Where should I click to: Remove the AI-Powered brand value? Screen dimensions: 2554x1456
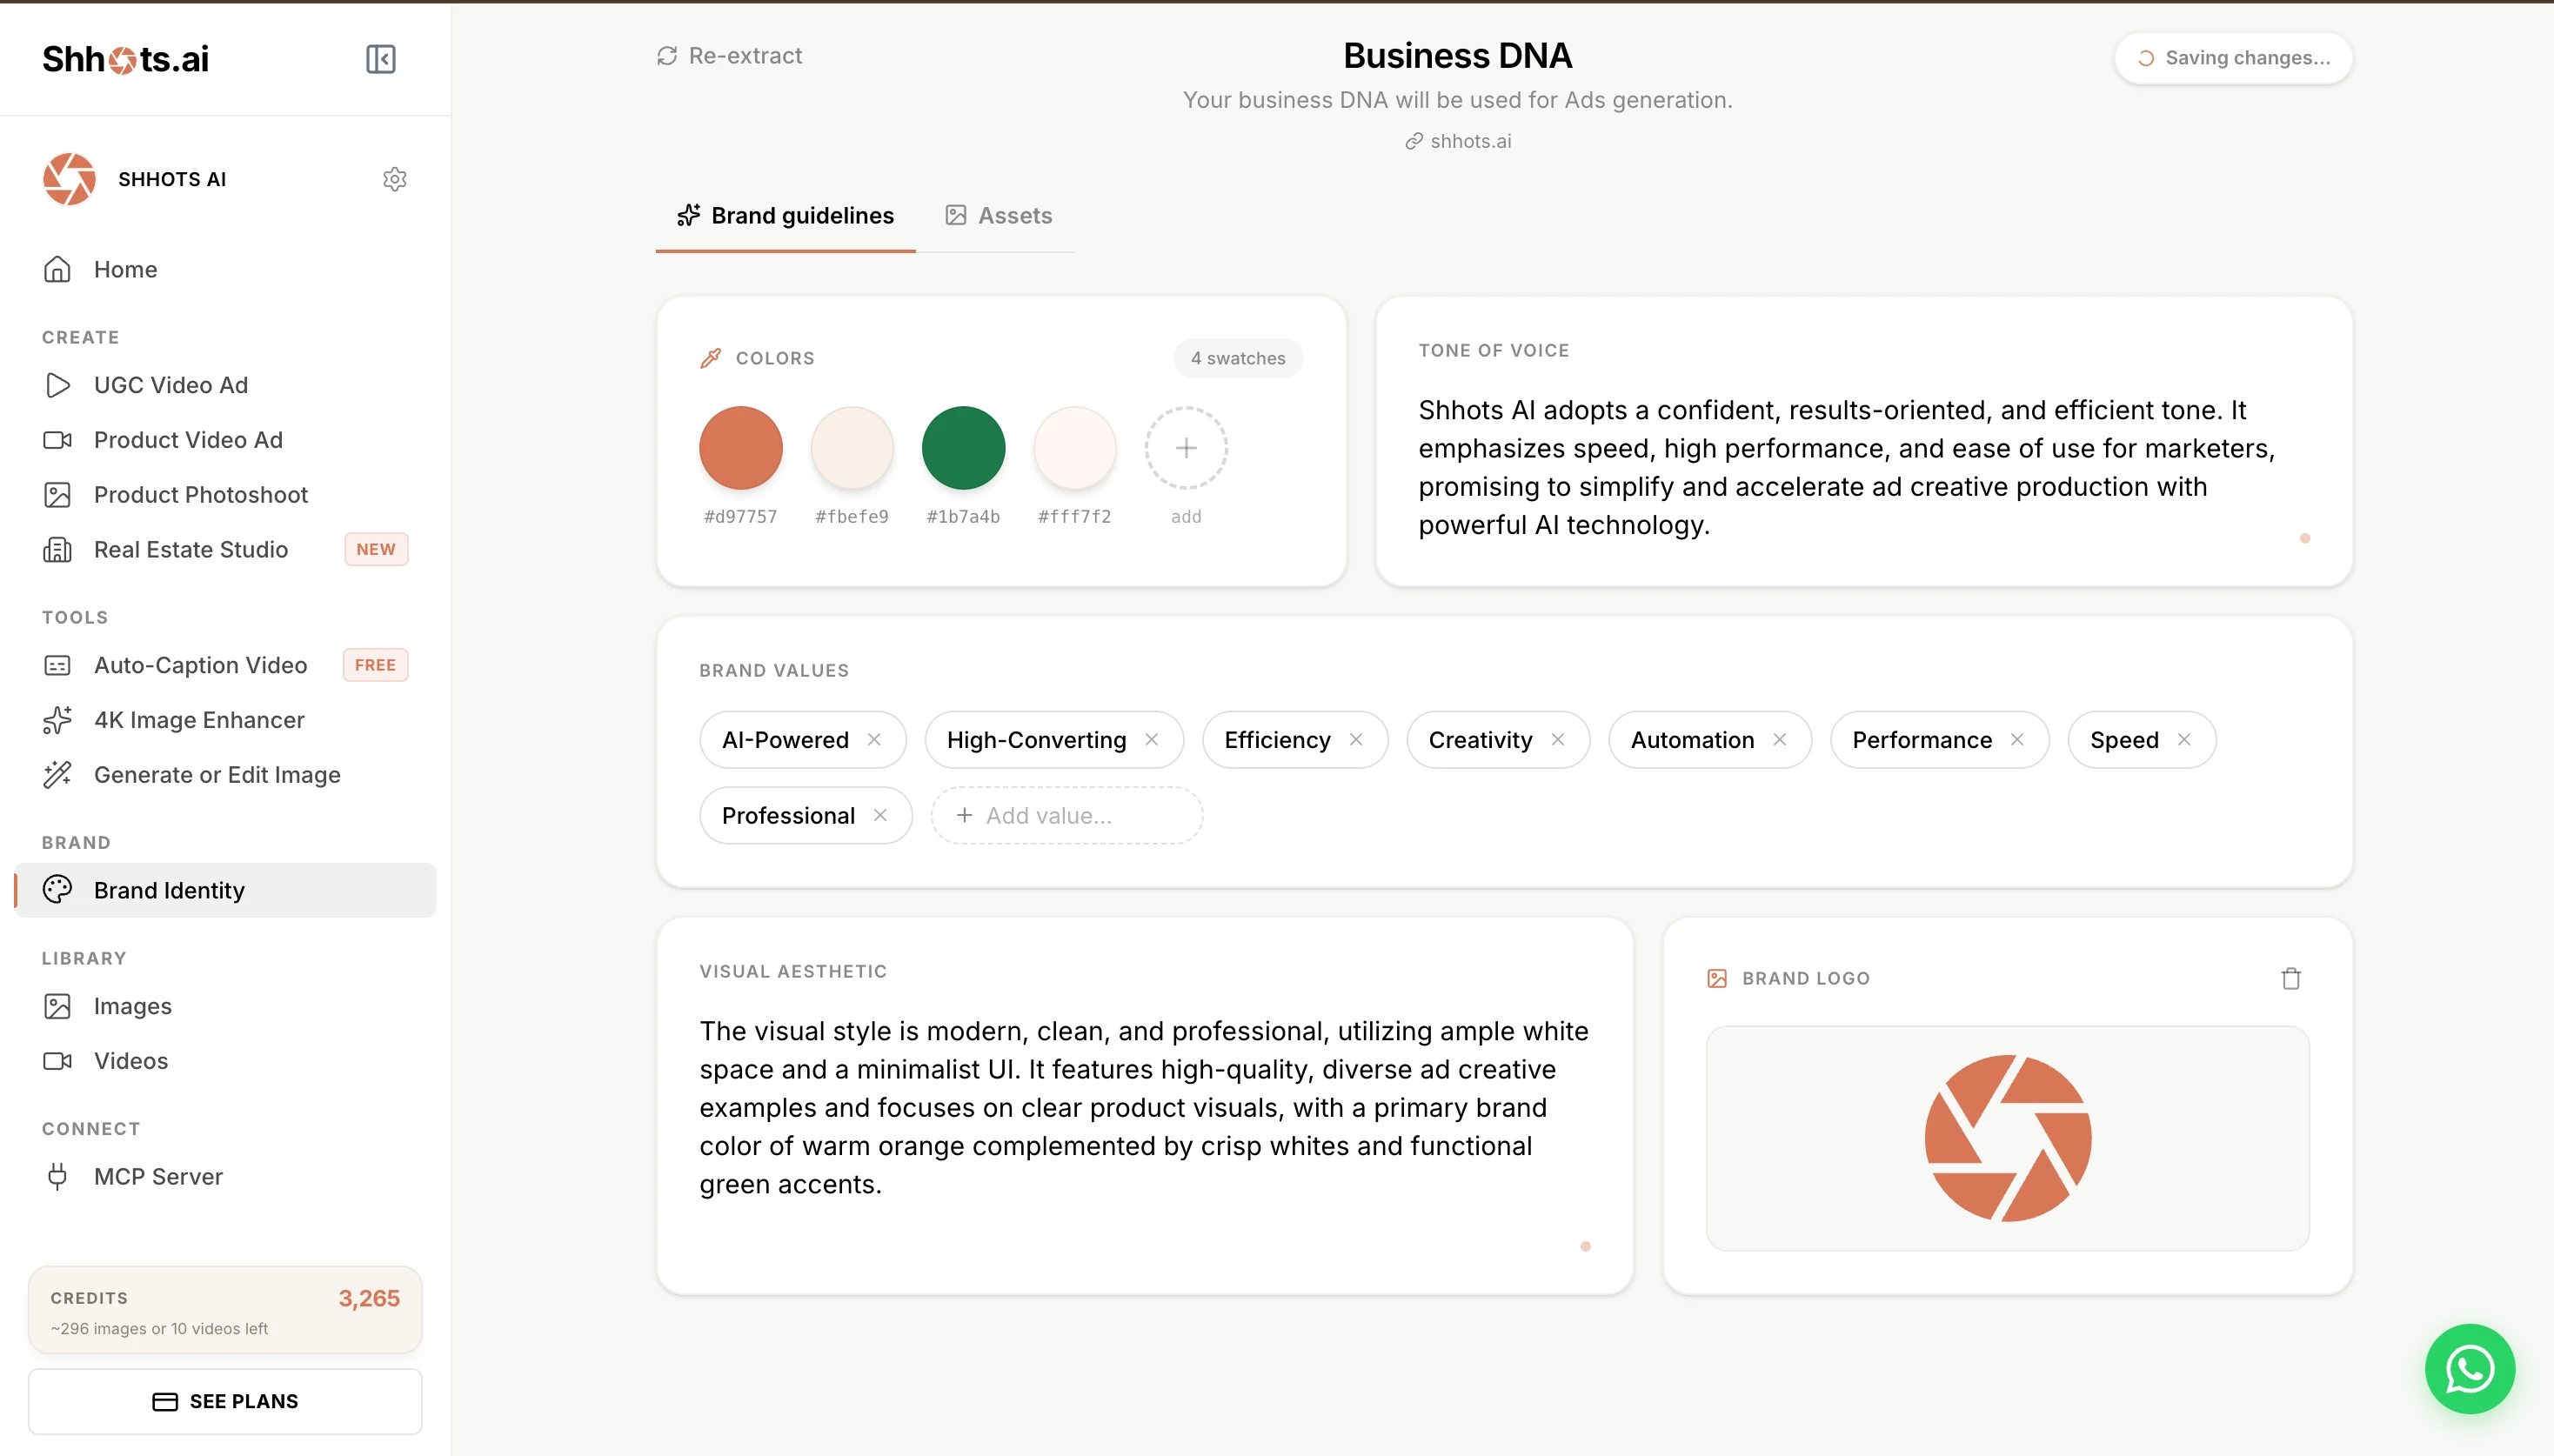pyautogui.click(x=874, y=739)
